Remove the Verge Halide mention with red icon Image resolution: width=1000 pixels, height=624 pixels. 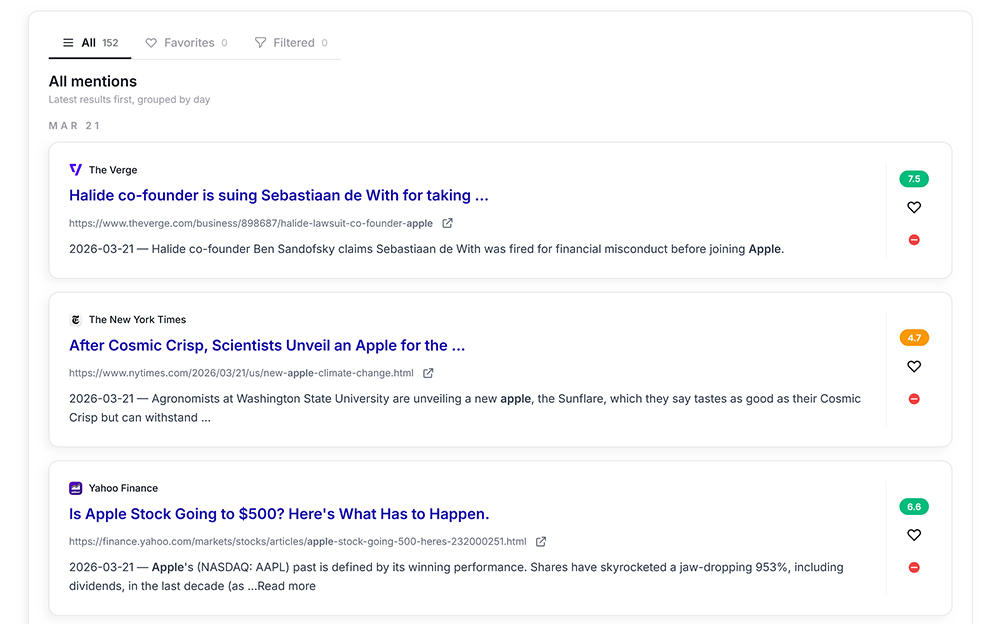914,240
